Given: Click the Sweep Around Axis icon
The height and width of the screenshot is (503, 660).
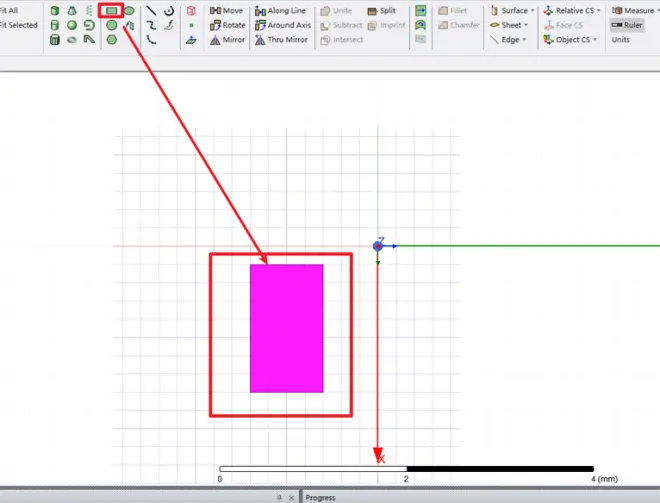Looking at the screenshot, I should coord(420,25).
